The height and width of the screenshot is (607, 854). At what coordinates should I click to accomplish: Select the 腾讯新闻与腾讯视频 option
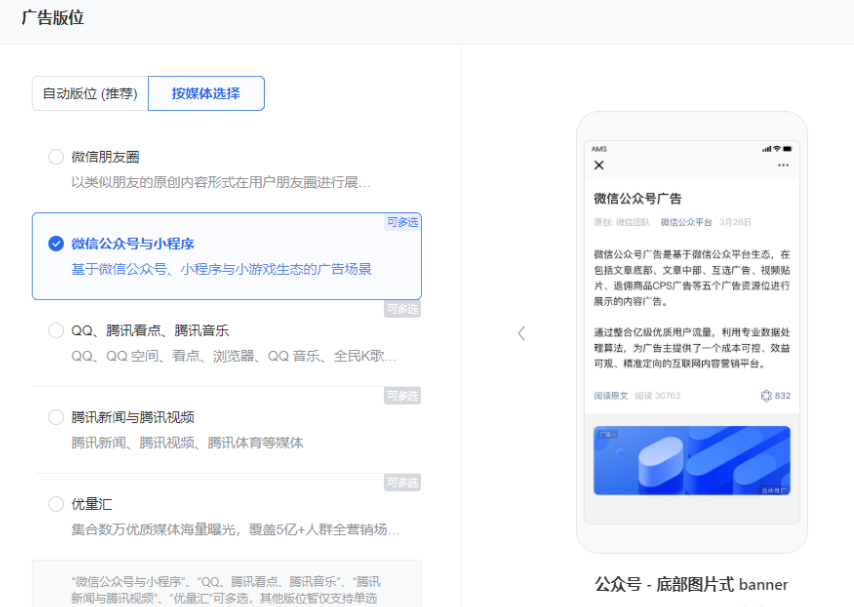56,416
